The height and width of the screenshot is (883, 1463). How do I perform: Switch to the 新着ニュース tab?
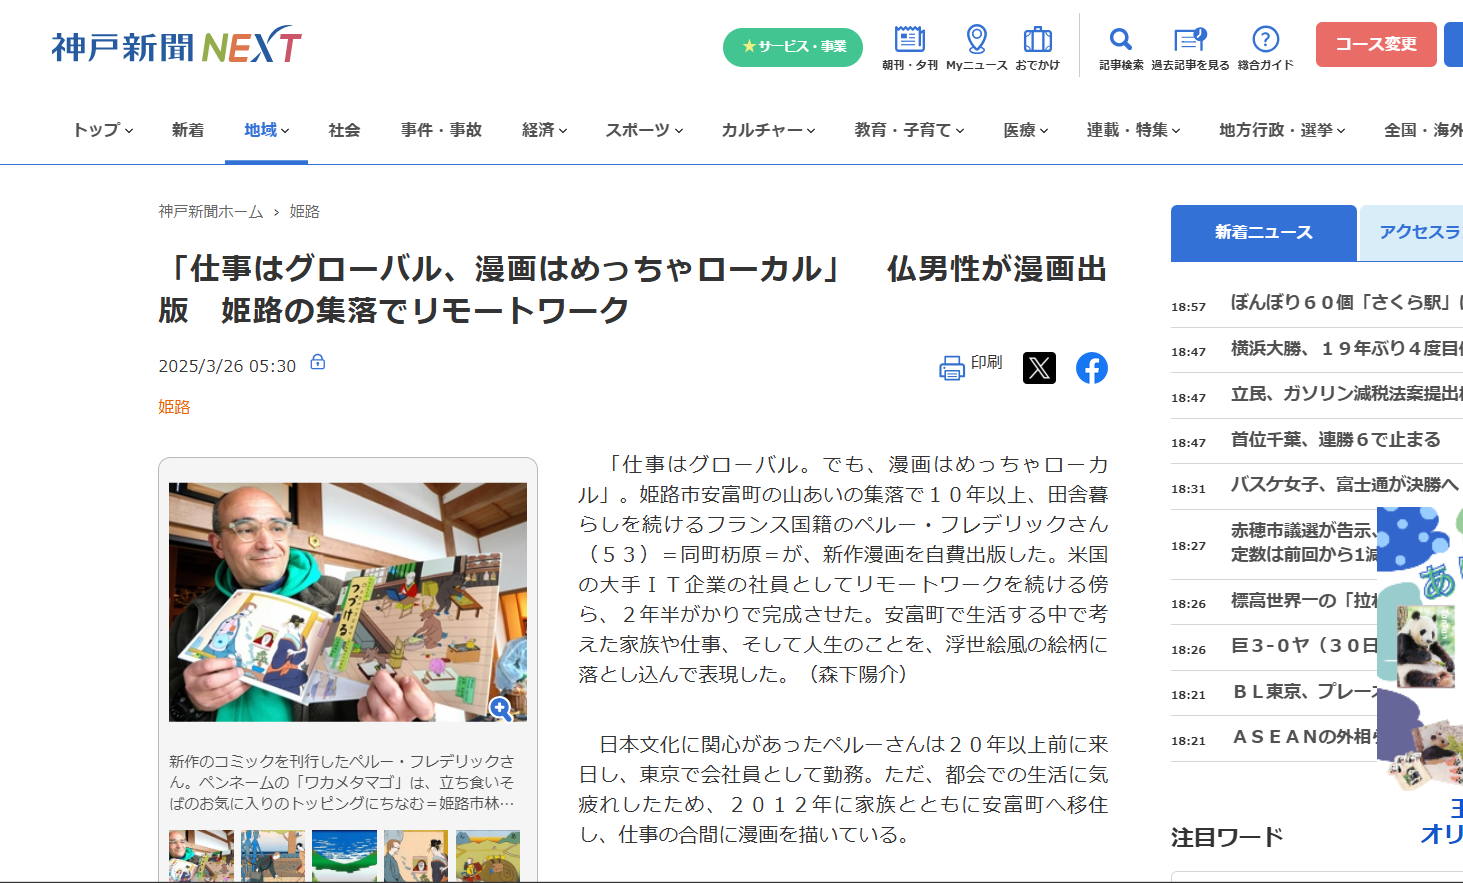(x=1263, y=233)
